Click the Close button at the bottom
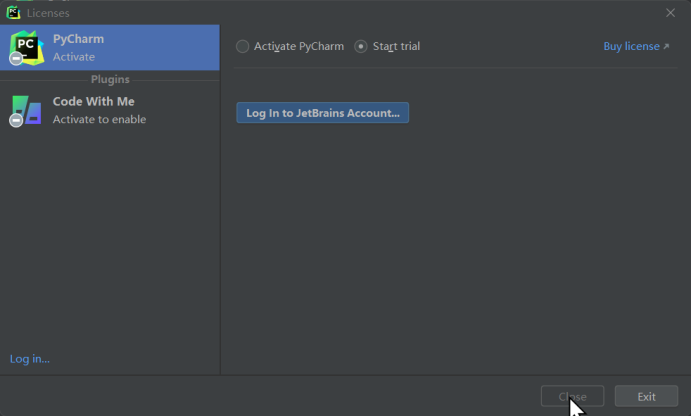 572,396
